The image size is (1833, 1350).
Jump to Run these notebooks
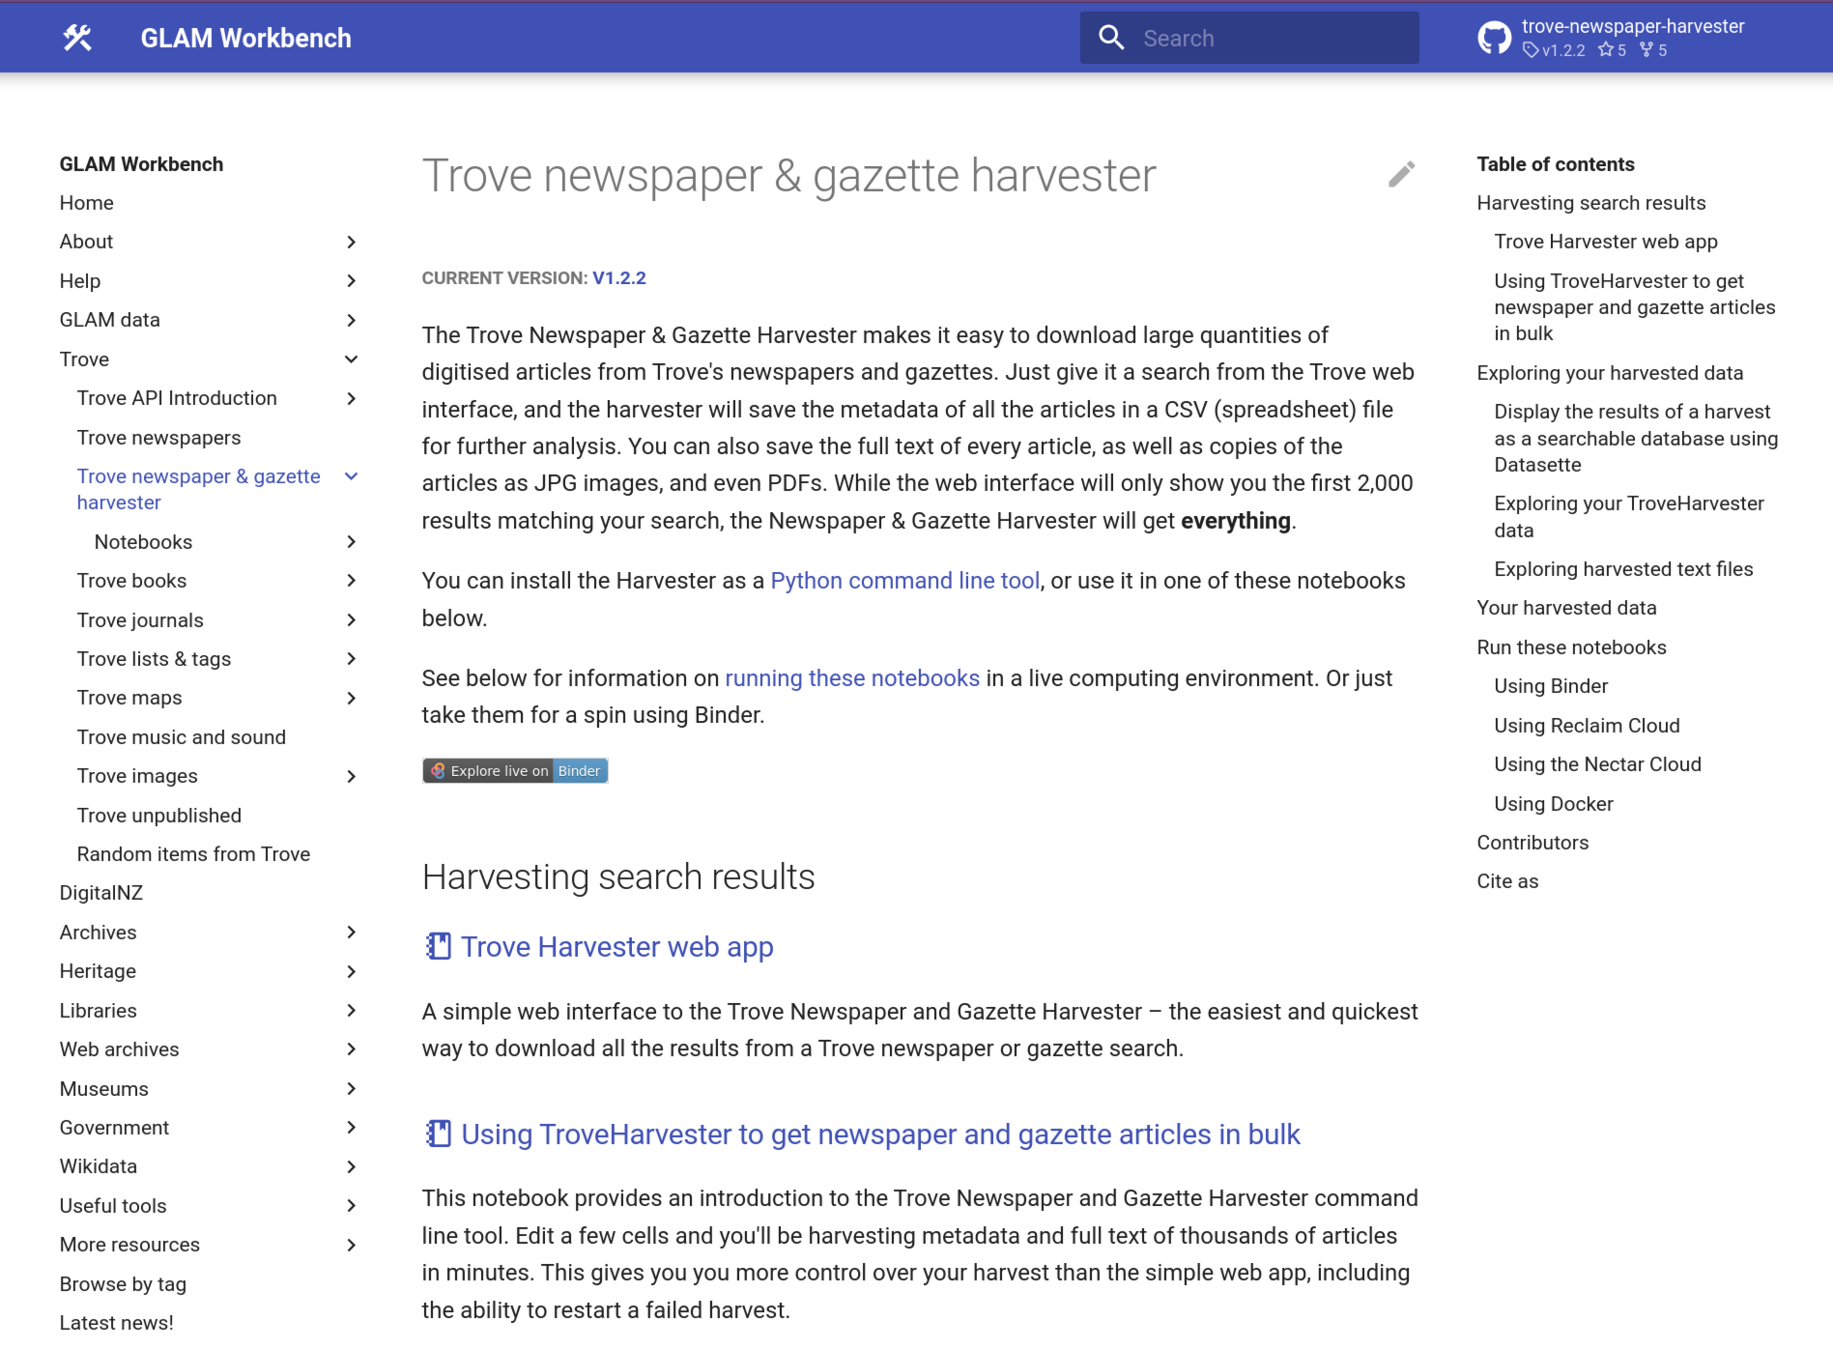1571,647
